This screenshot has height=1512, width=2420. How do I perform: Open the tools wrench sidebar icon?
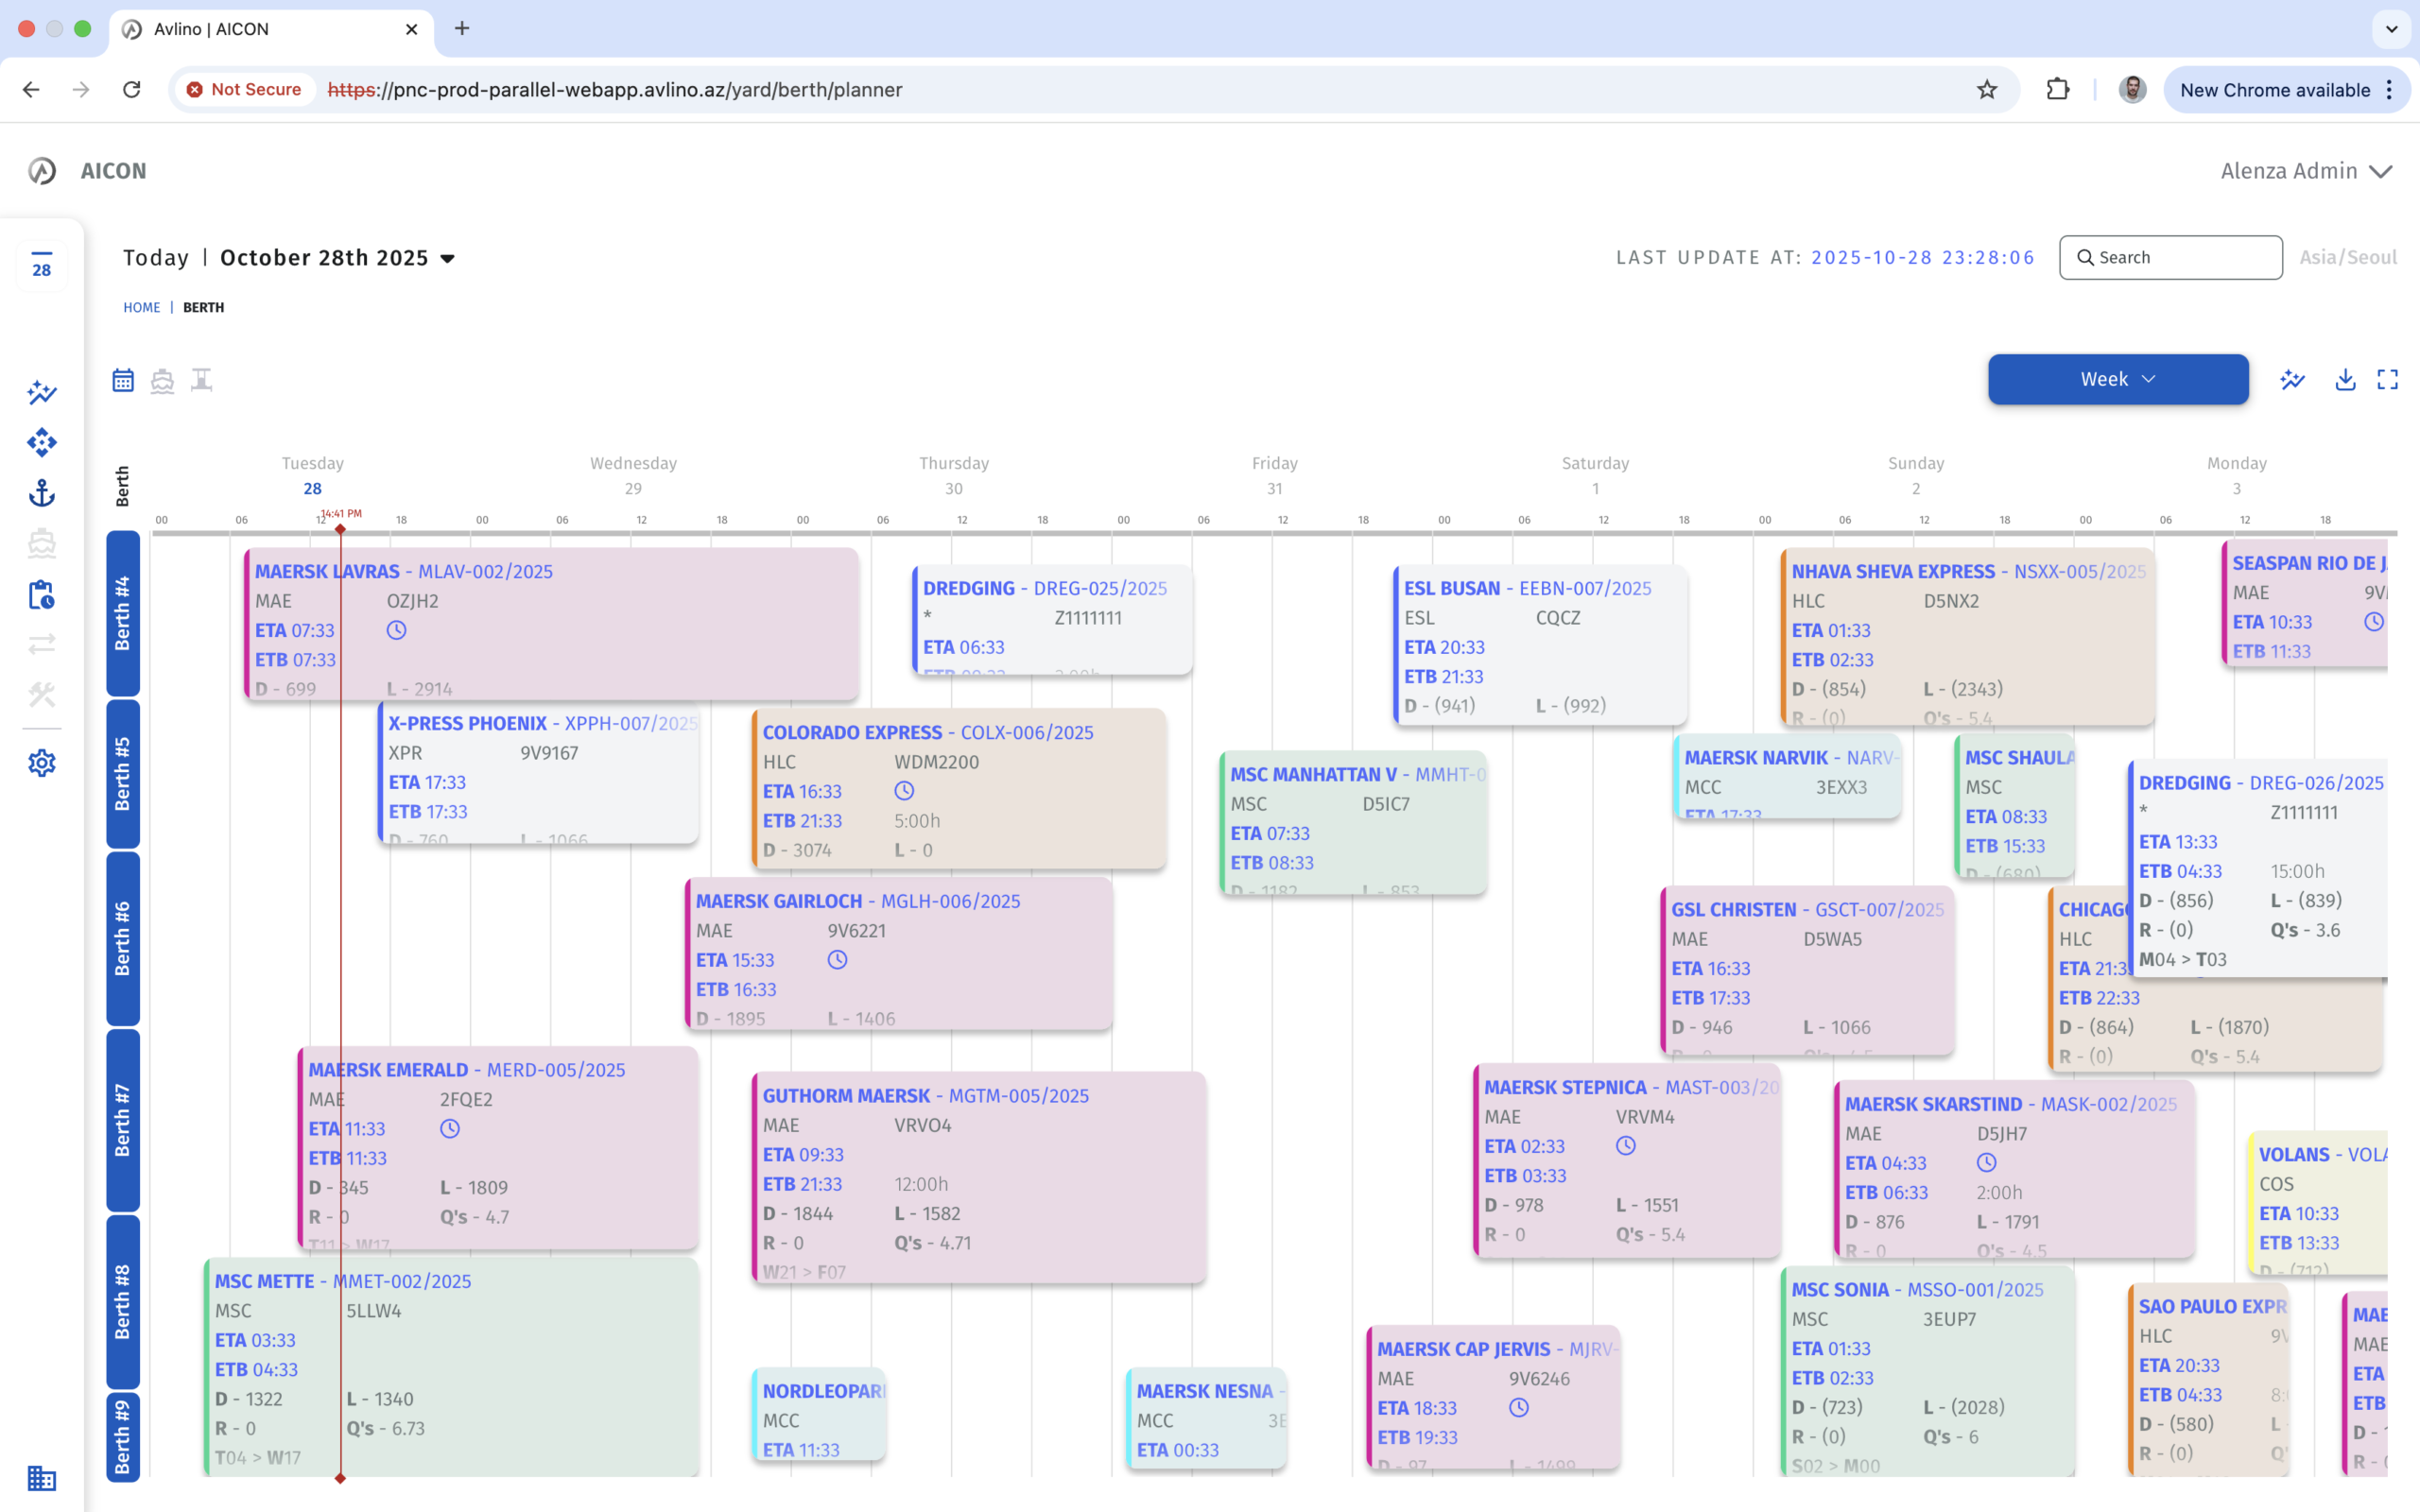42,694
